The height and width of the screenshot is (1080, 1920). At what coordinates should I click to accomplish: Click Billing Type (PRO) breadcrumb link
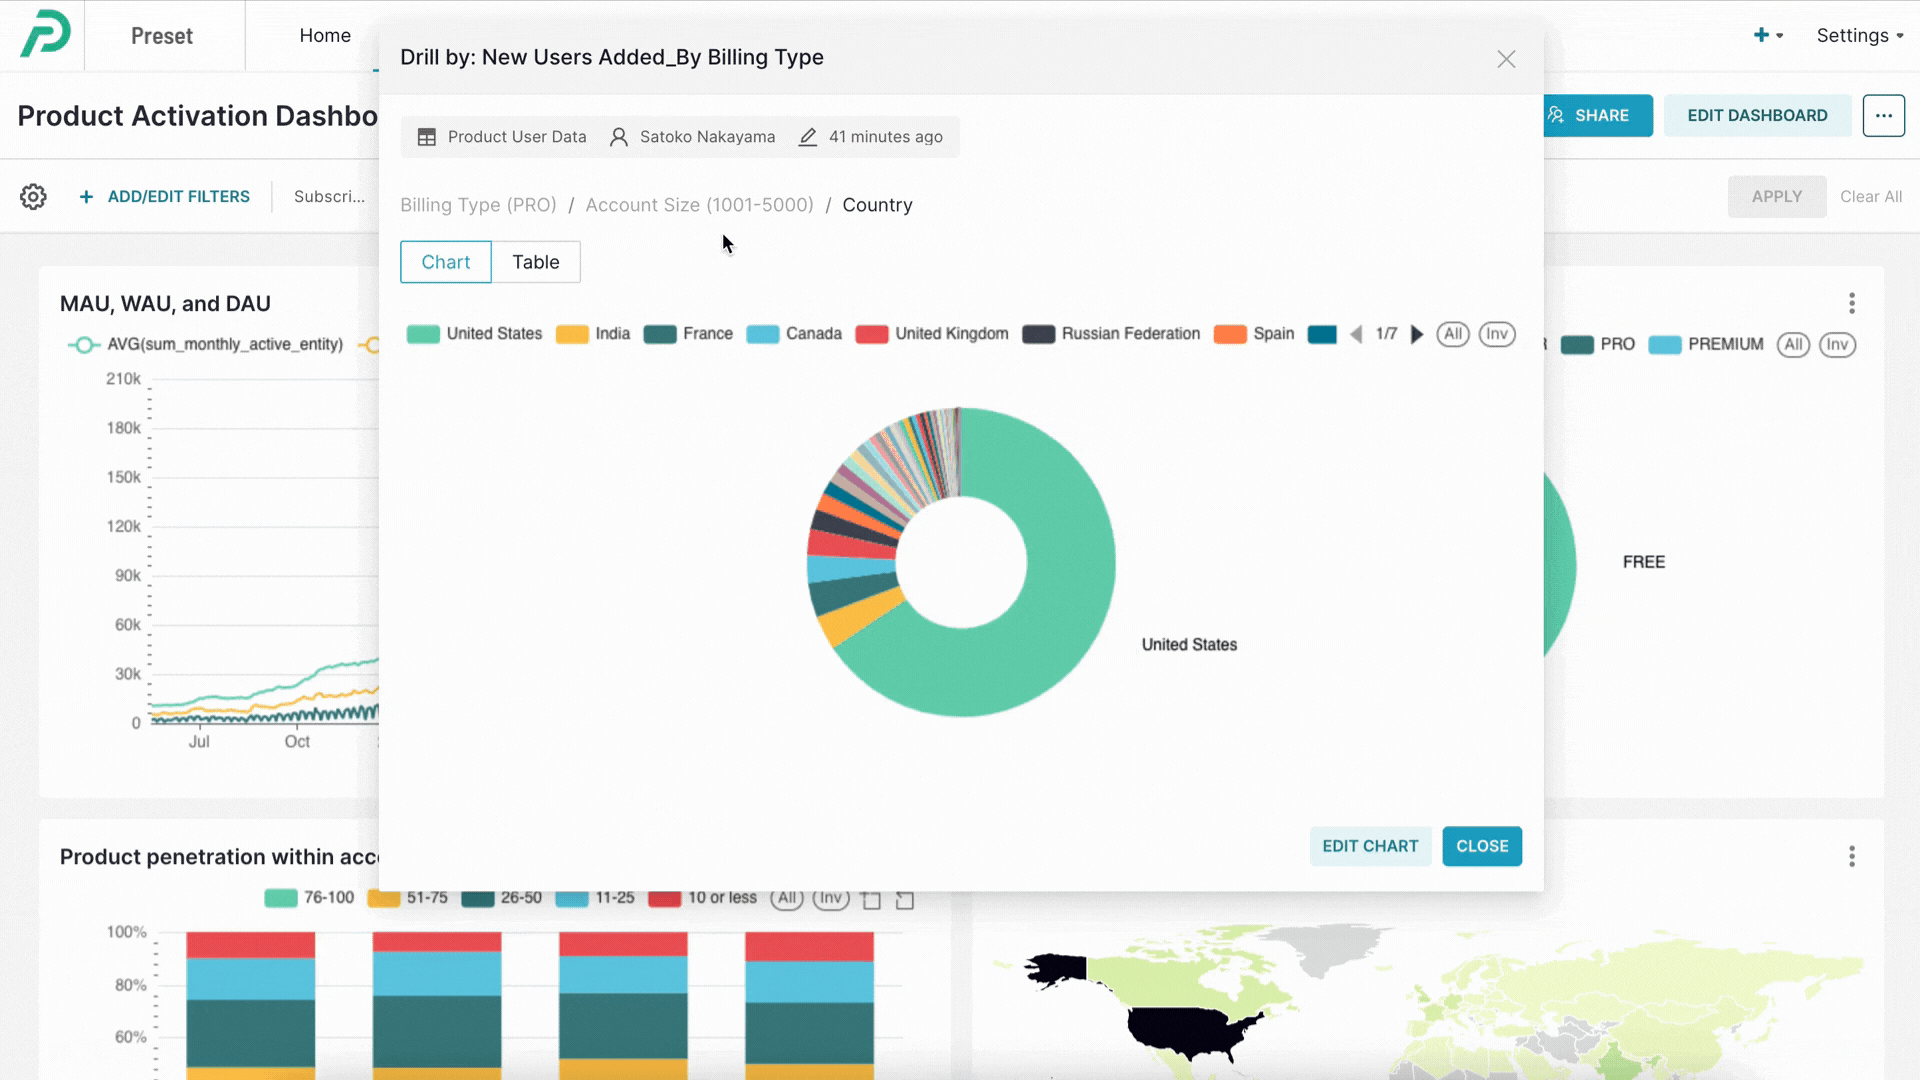[478, 205]
